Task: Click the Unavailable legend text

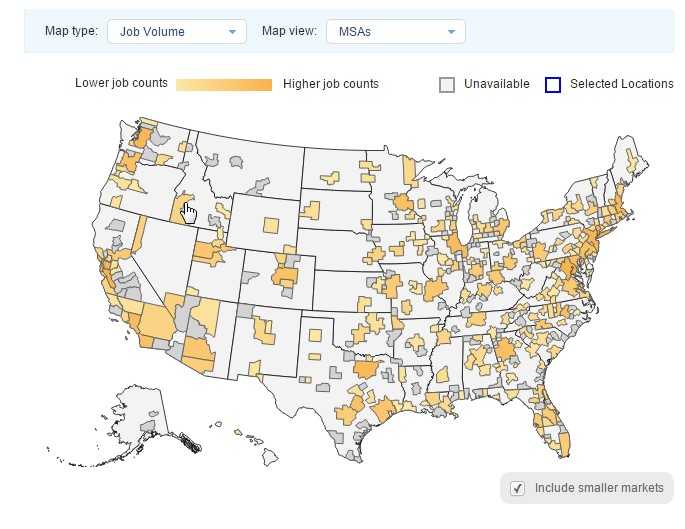Action: (497, 84)
